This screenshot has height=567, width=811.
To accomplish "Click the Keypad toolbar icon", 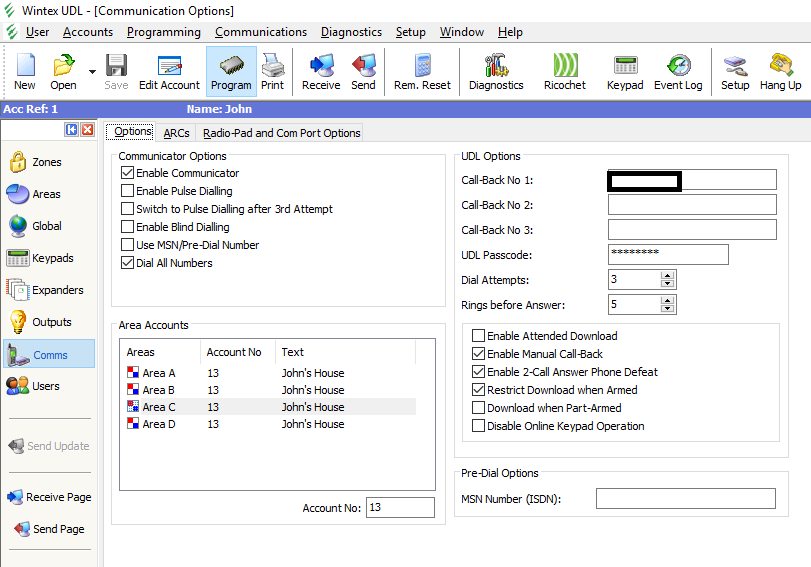I will tap(626, 73).
